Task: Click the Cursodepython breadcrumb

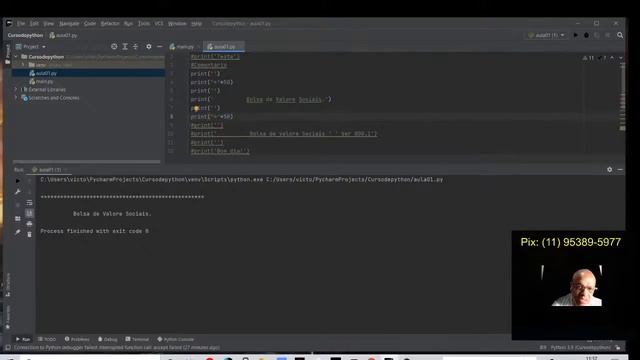Action: click(x=25, y=36)
